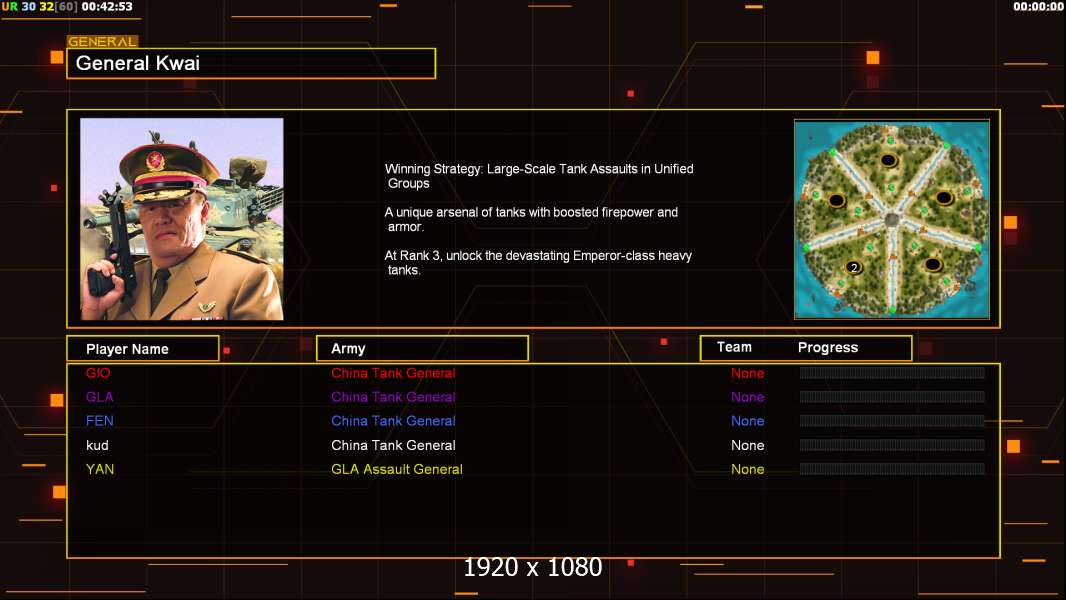The height and width of the screenshot is (600, 1066).
Task: Click GLA's loading progress bar
Action: coord(892,396)
